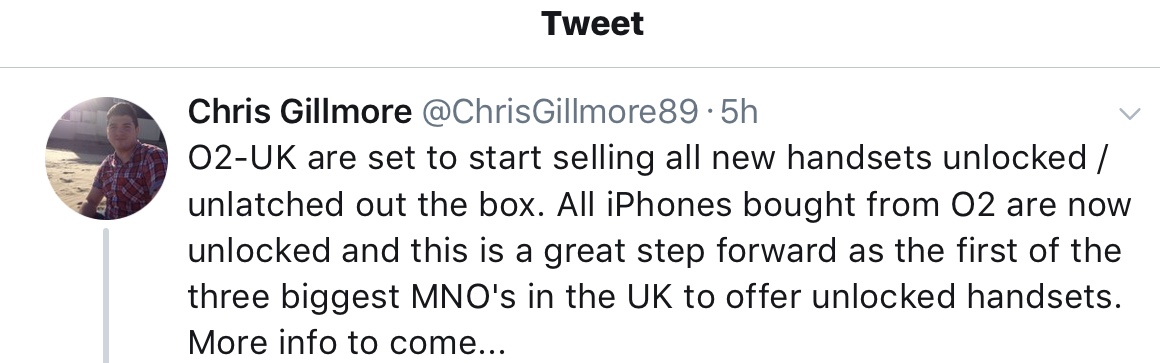Tap the line beginning 'unlatched out the box'
The width and height of the screenshot is (1160, 363).
point(660,205)
